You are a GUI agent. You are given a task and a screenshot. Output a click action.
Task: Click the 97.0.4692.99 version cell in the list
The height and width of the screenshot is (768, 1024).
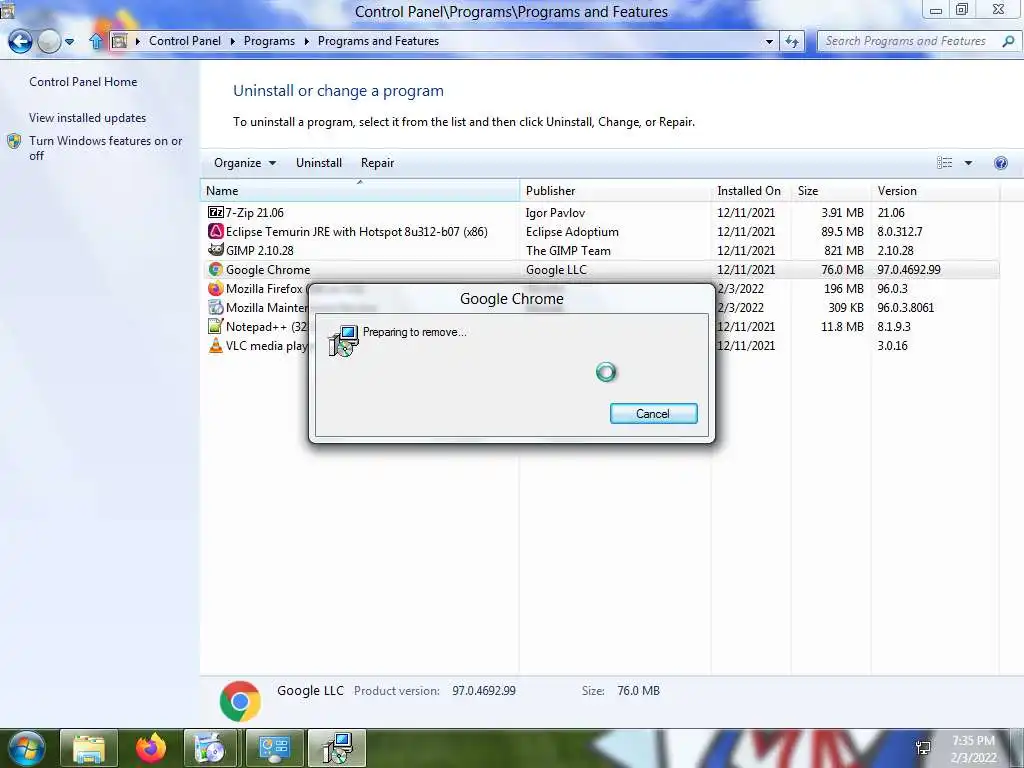click(x=909, y=269)
